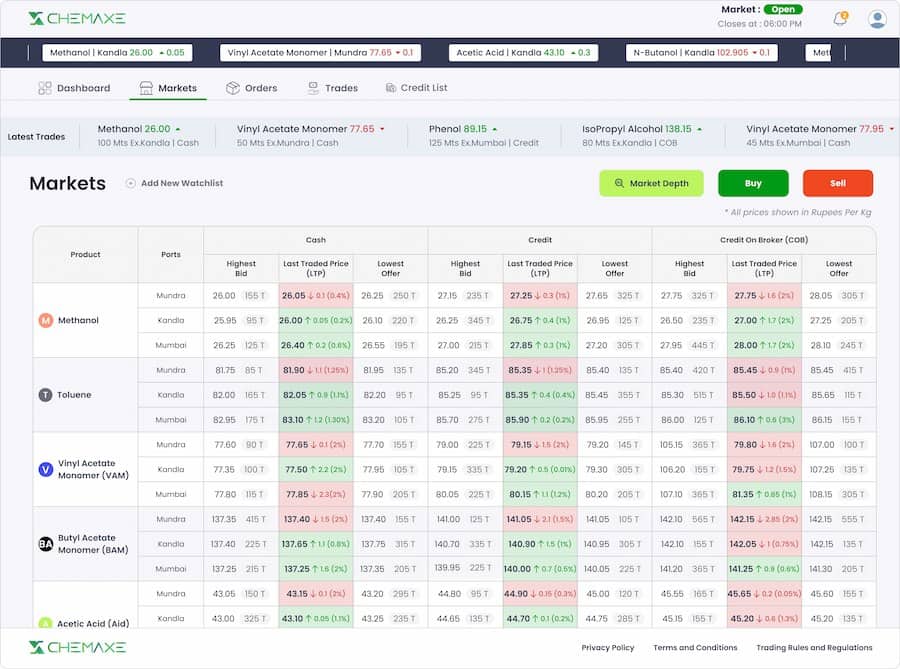Click the Vinyl Acetate Monomer product icon
The height and width of the screenshot is (669, 900).
pyautogui.click(x=45, y=469)
